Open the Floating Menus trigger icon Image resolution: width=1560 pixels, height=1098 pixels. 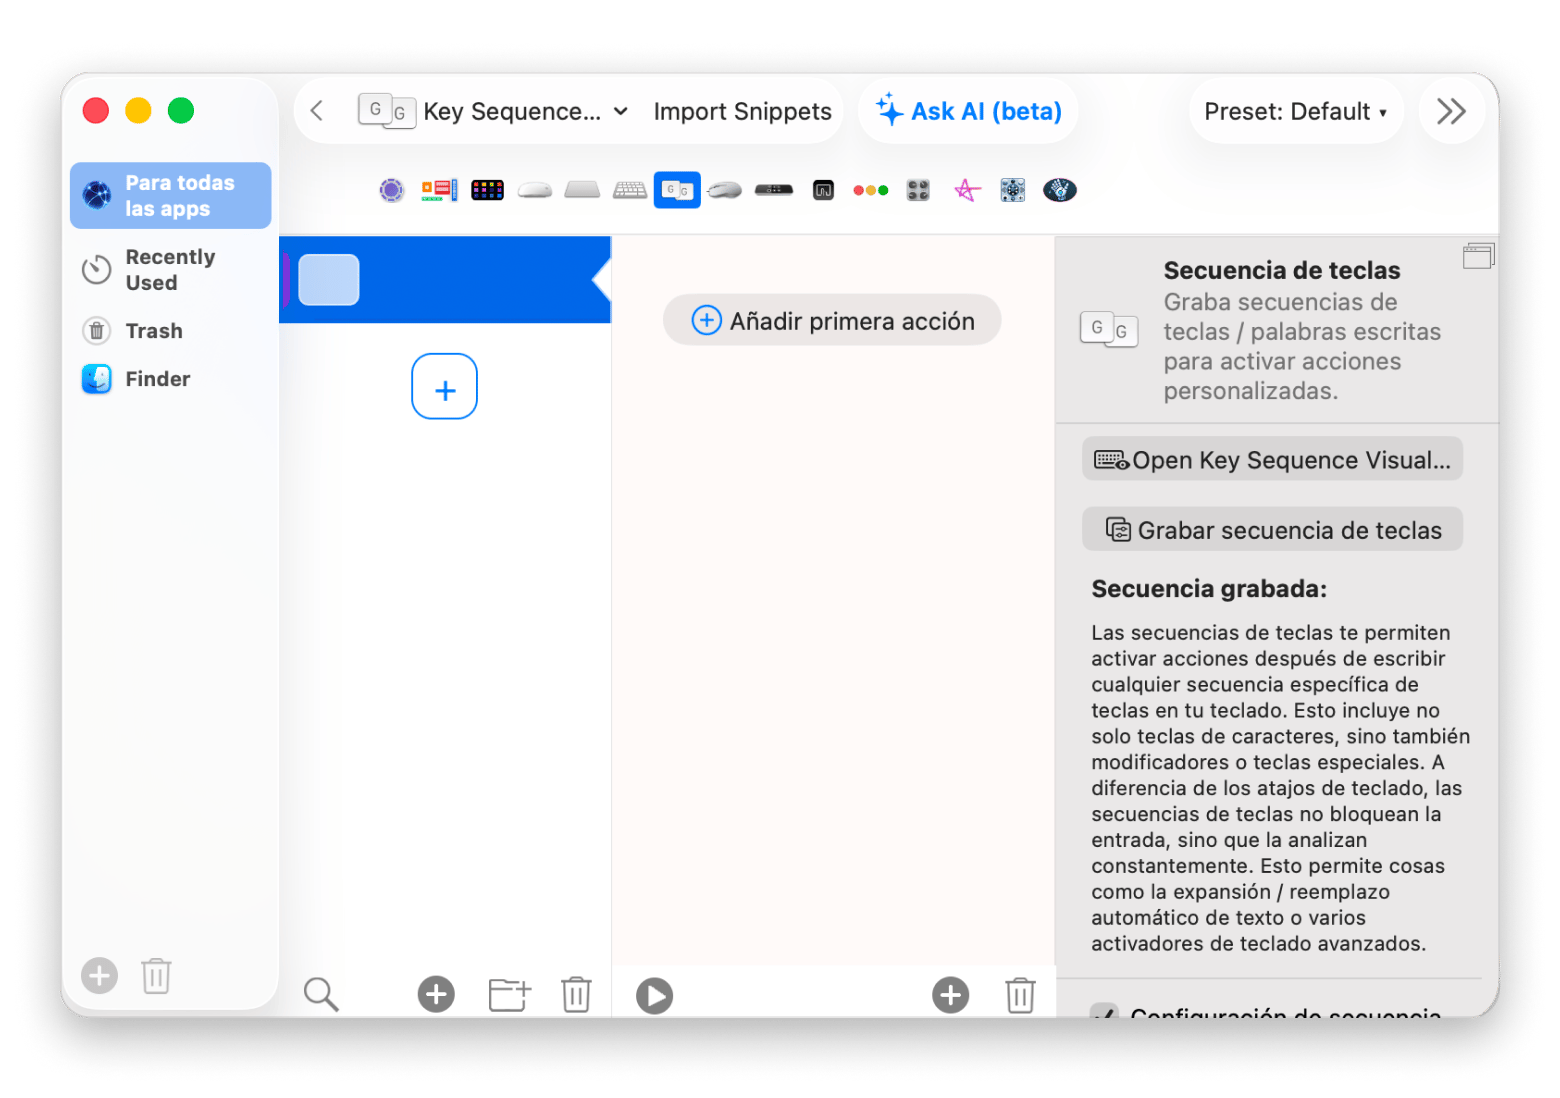pos(439,190)
